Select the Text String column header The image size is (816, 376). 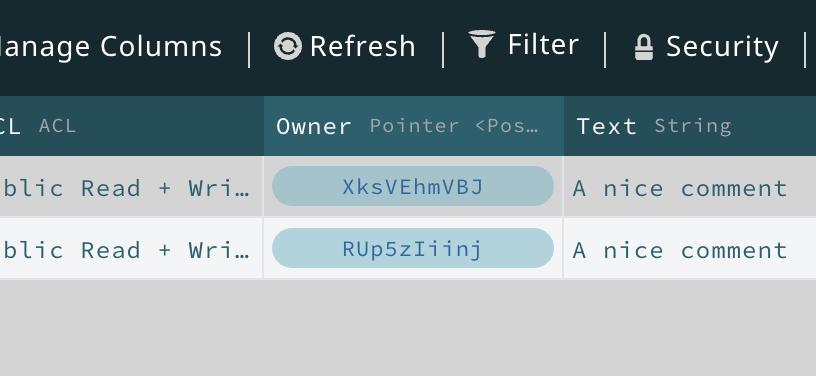click(x=690, y=126)
